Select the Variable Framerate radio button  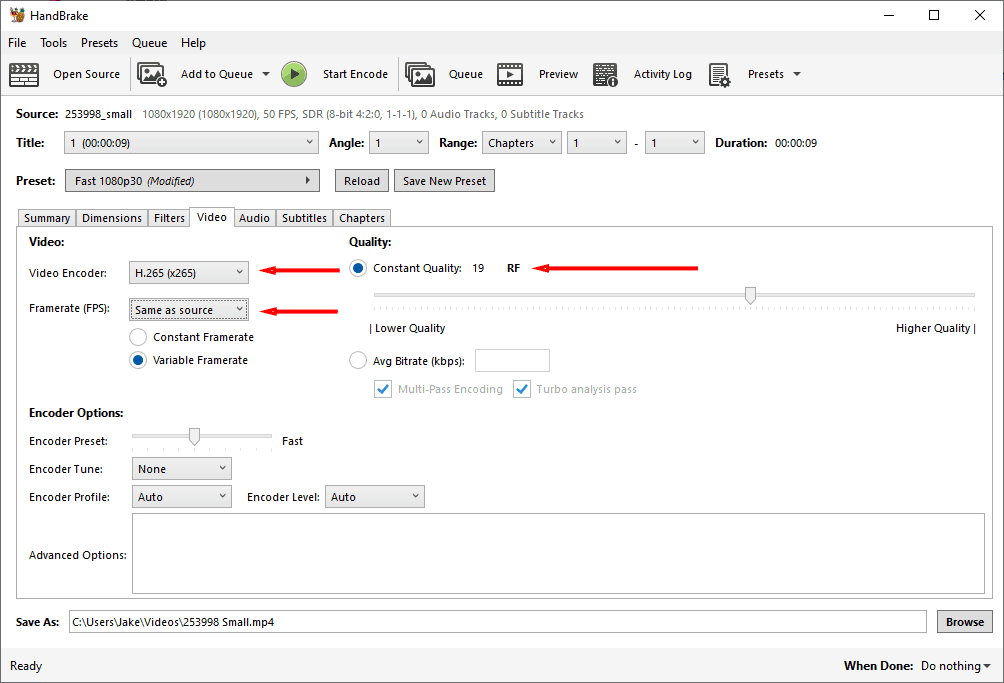click(138, 360)
